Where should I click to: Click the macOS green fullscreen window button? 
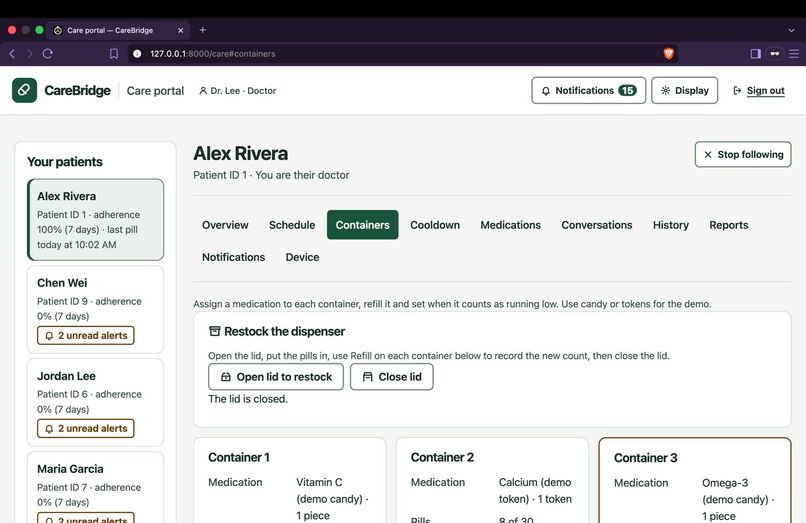[x=39, y=30]
